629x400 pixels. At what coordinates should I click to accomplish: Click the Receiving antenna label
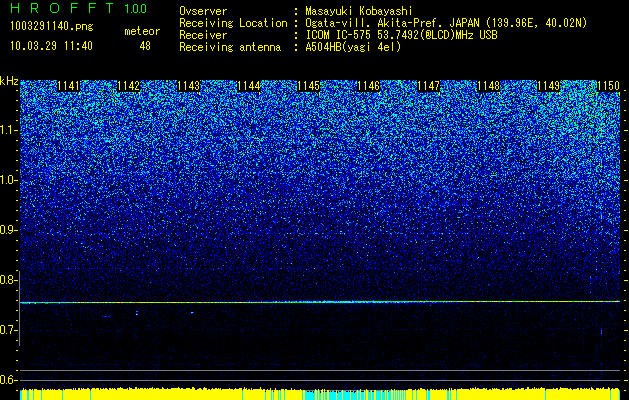click(230, 47)
